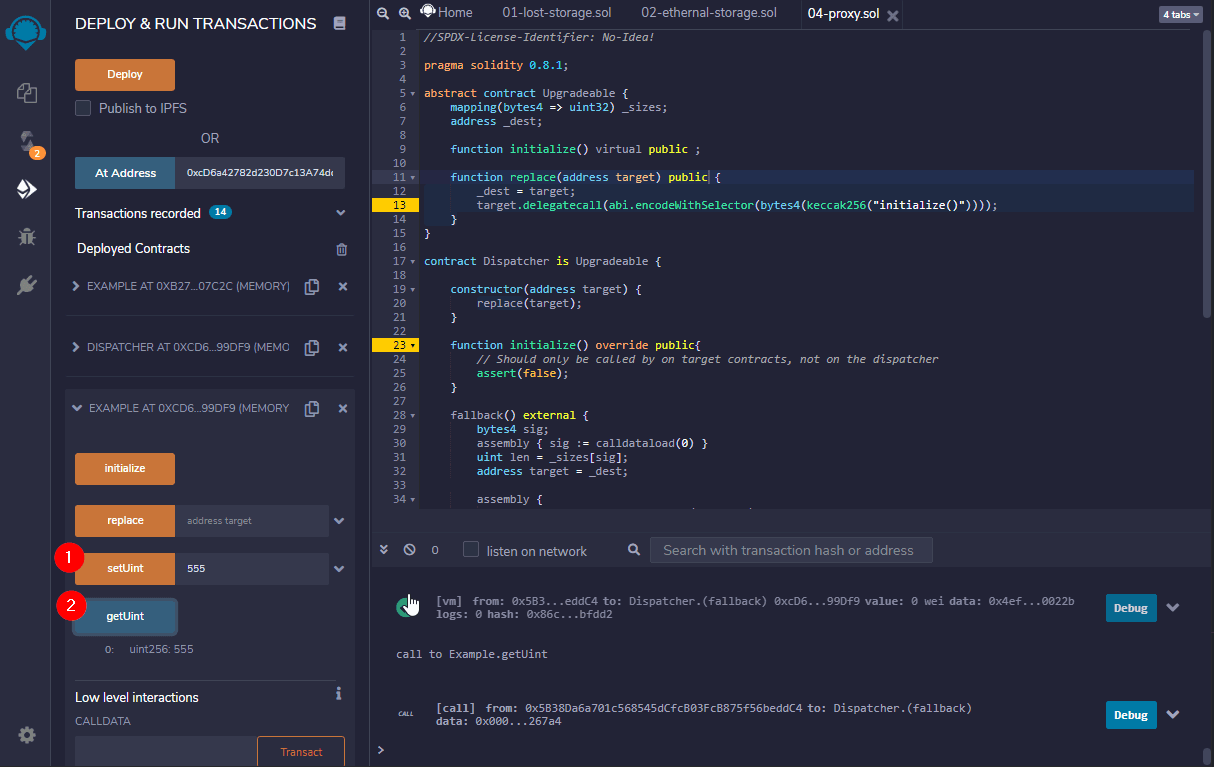
Task: Expand DISPATCHER AT 0XCD6...99DF9 contract instance
Action: [x=76, y=347]
